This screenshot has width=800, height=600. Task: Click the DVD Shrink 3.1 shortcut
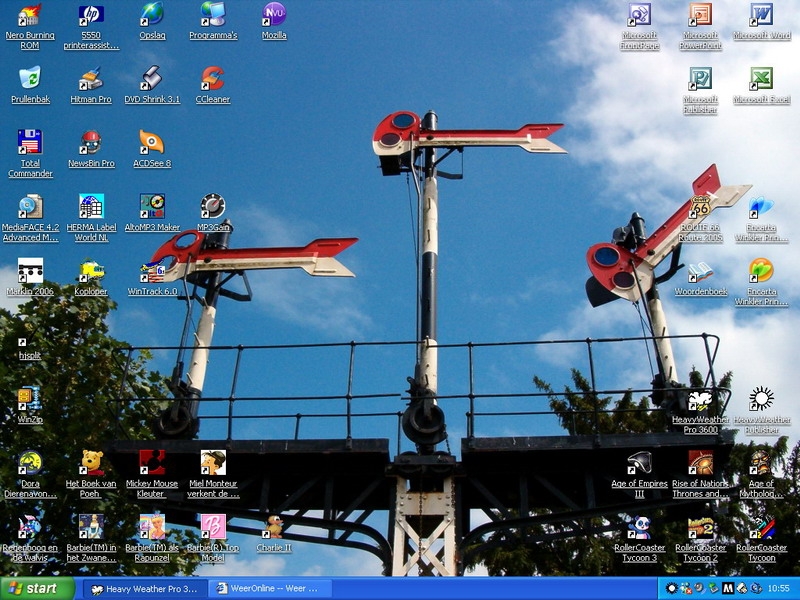152,79
